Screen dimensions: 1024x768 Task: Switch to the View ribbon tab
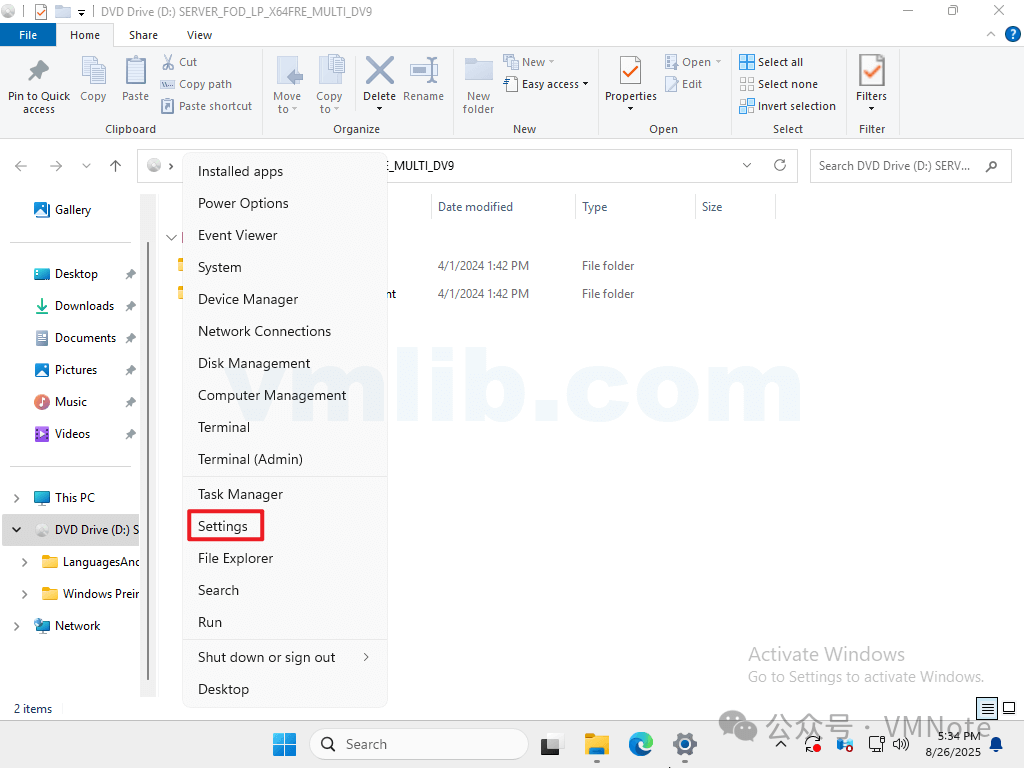(x=199, y=35)
